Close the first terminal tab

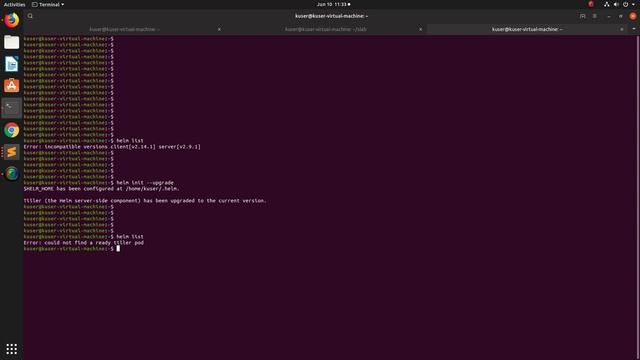(219, 29)
